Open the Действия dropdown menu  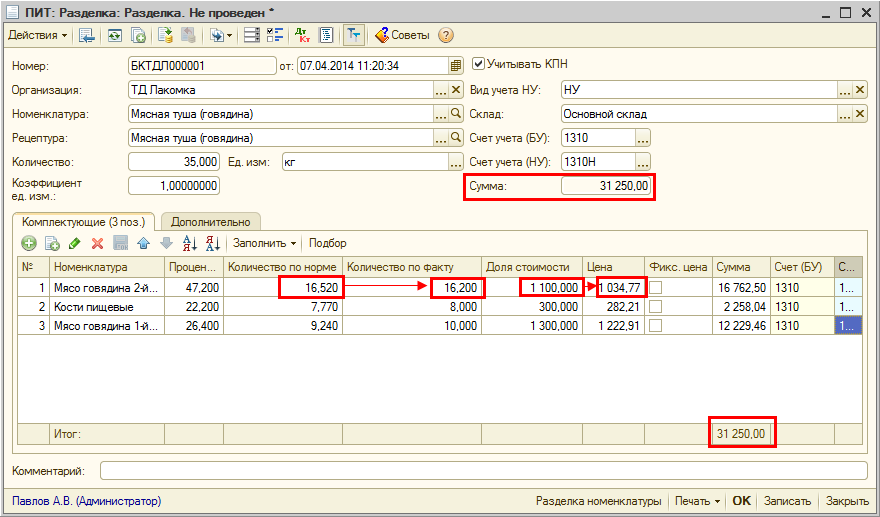coord(38,35)
